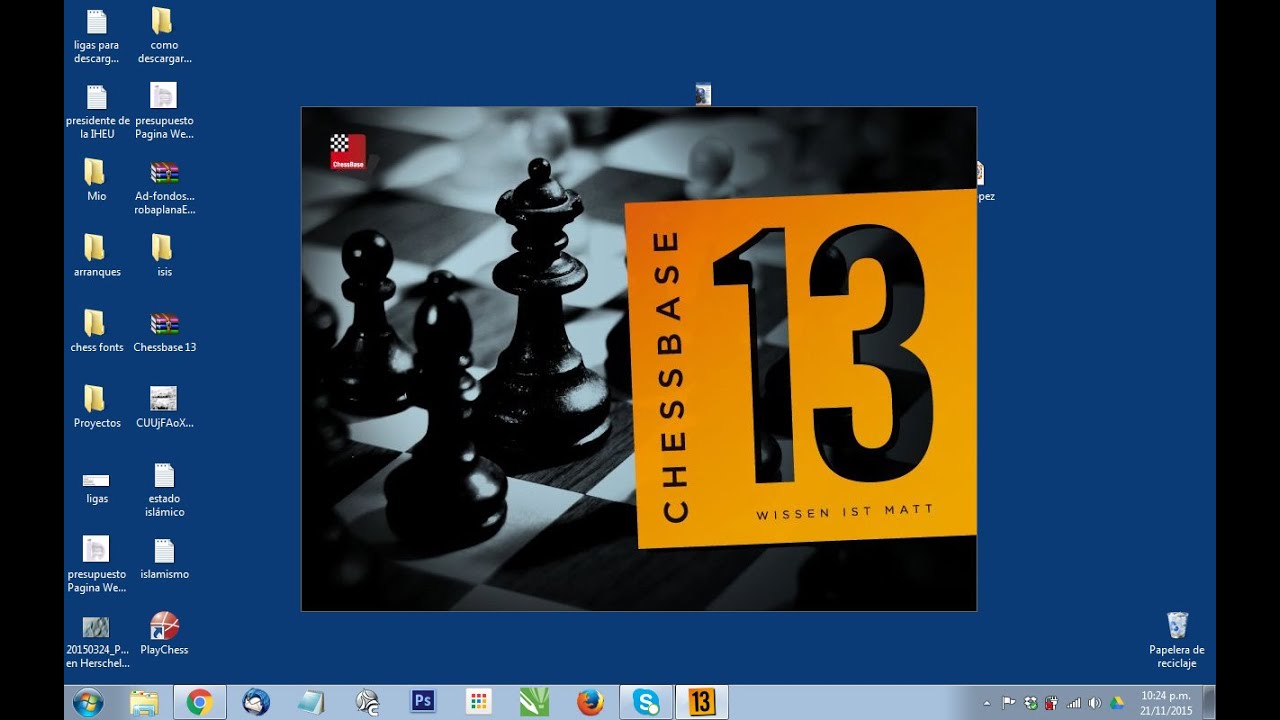Open the notepad-style taskbar icon

311,702
